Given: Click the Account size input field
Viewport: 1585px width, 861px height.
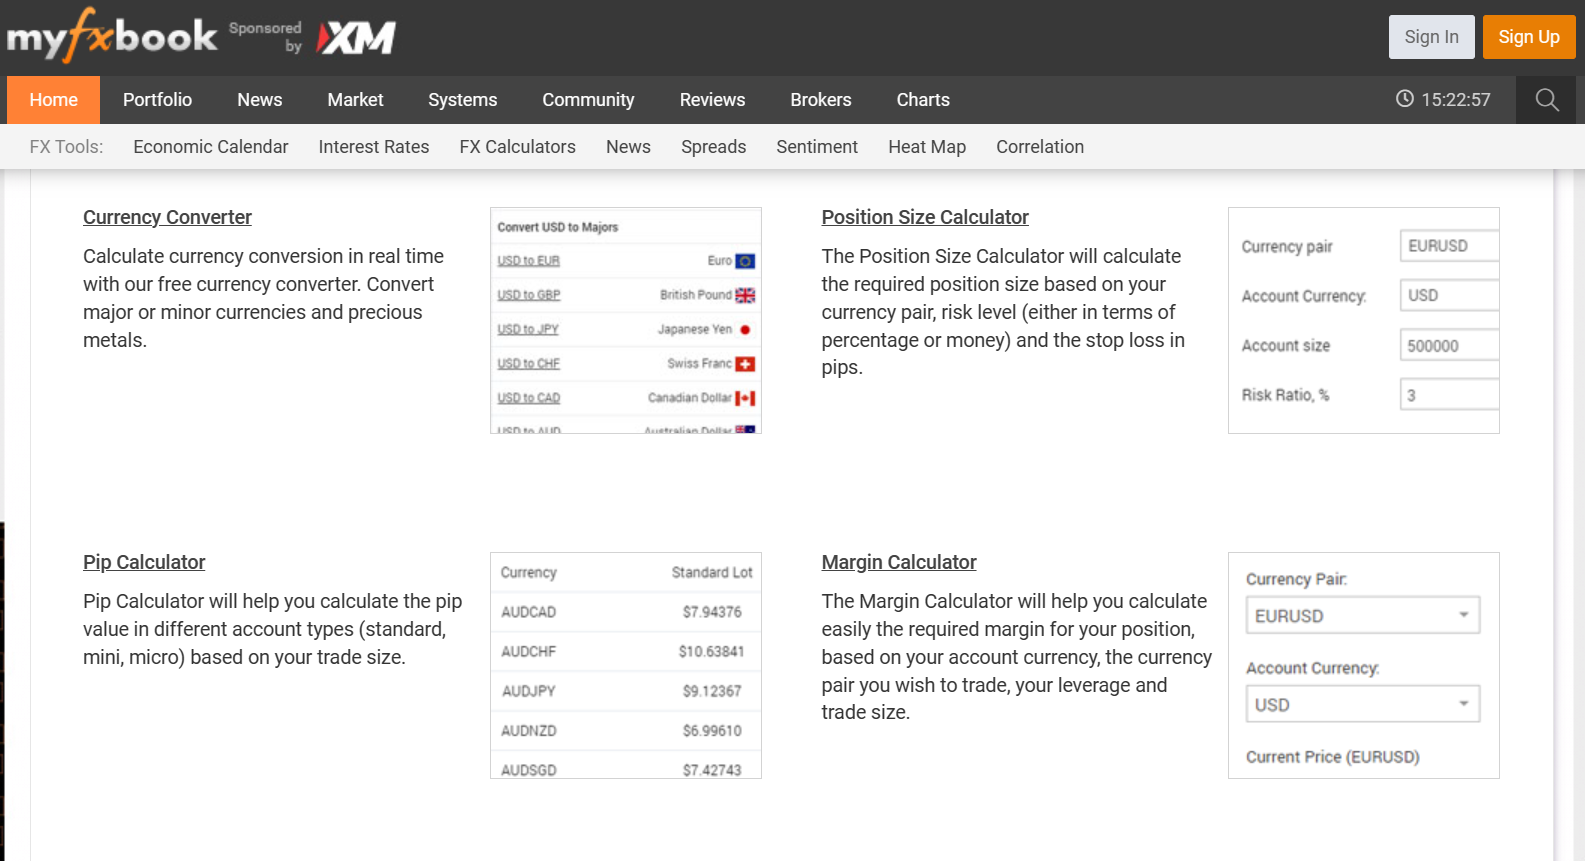Looking at the screenshot, I should (x=1448, y=346).
